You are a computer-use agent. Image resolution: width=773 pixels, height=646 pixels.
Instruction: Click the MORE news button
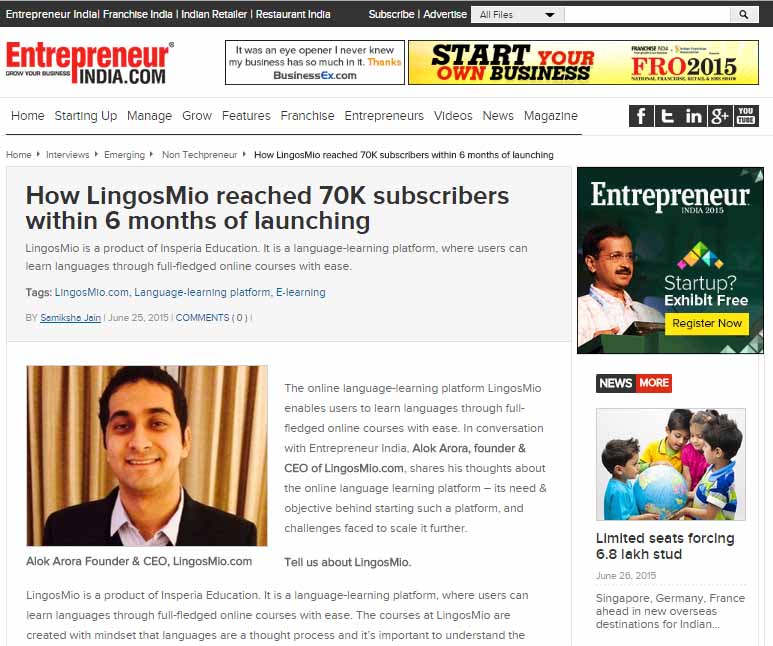(654, 383)
